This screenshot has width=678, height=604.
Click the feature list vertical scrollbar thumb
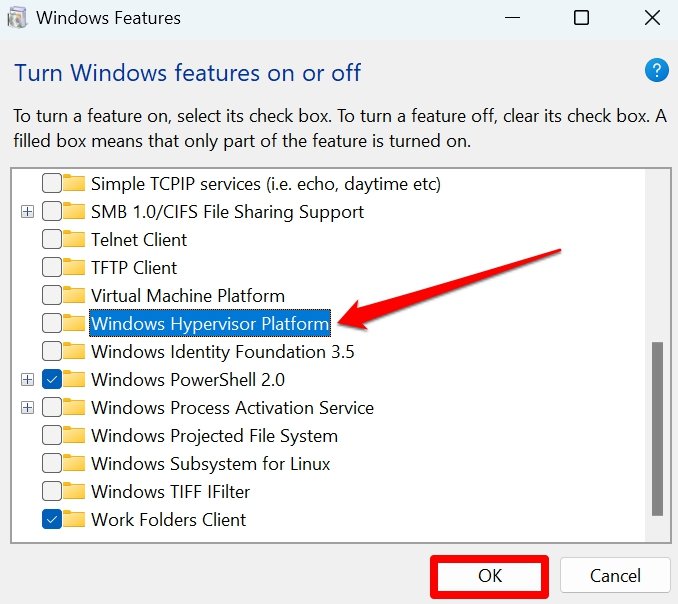657,428
